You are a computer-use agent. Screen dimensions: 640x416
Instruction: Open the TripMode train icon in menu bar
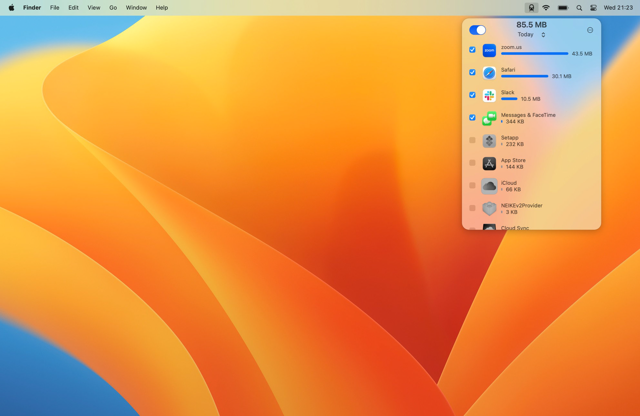click(531, 8)
